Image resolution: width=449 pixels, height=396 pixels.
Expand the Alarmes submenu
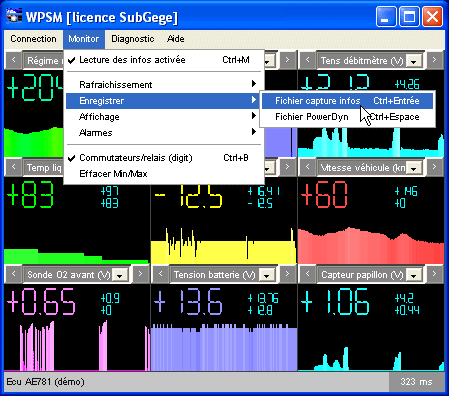tap(164, 133)
